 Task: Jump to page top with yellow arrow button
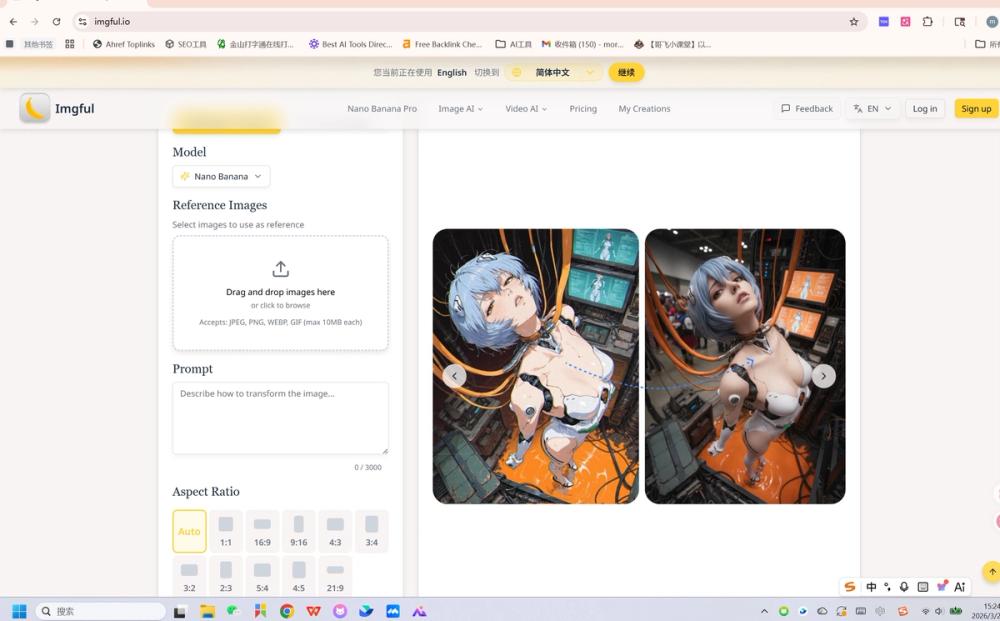991,571
